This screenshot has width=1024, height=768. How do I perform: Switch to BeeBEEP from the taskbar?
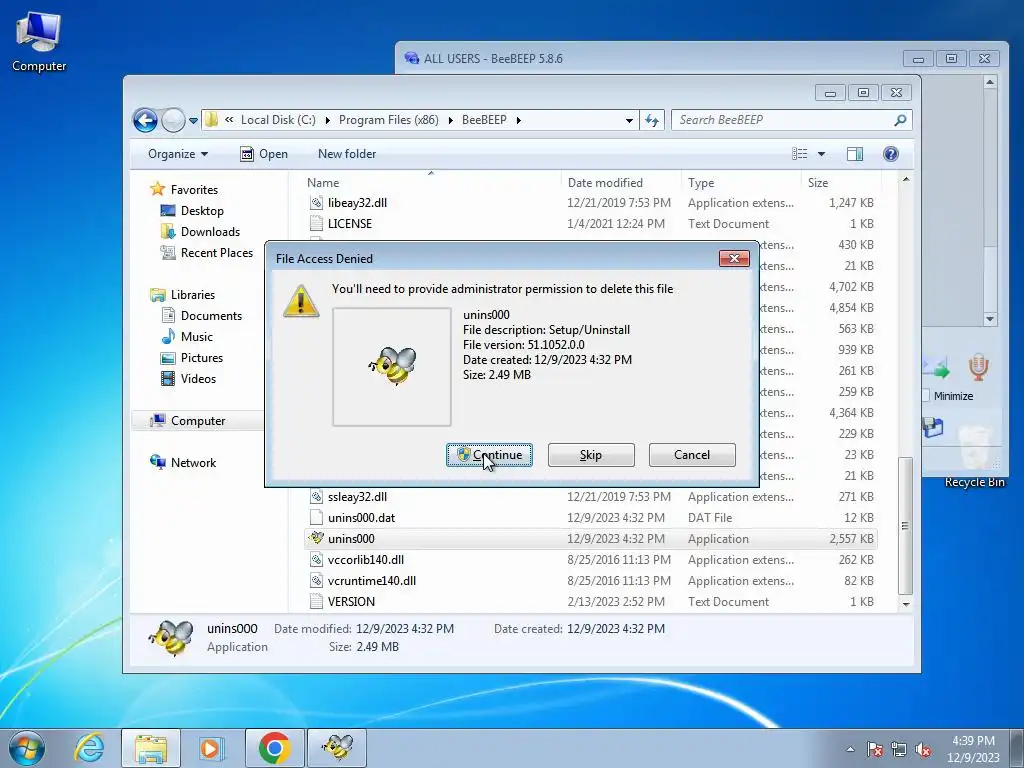click(x=337, y=748)
